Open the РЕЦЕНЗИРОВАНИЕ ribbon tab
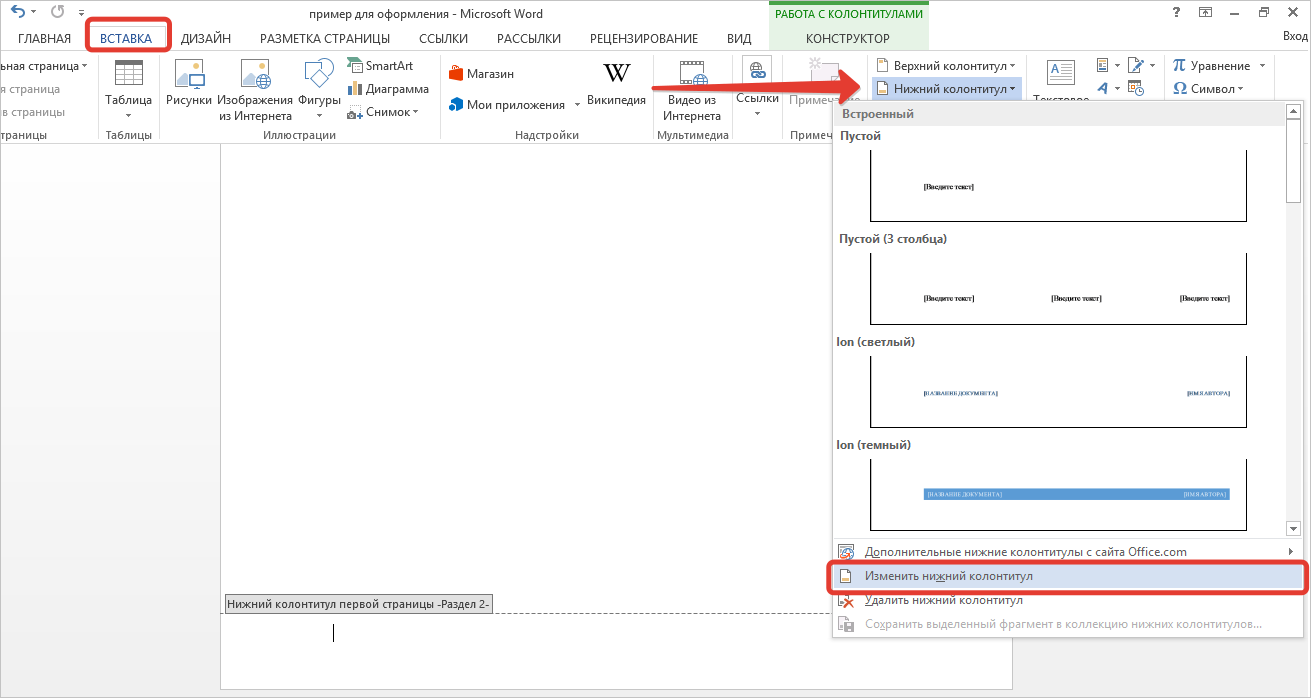This screenshot has height=698, width=1311. 643,39
